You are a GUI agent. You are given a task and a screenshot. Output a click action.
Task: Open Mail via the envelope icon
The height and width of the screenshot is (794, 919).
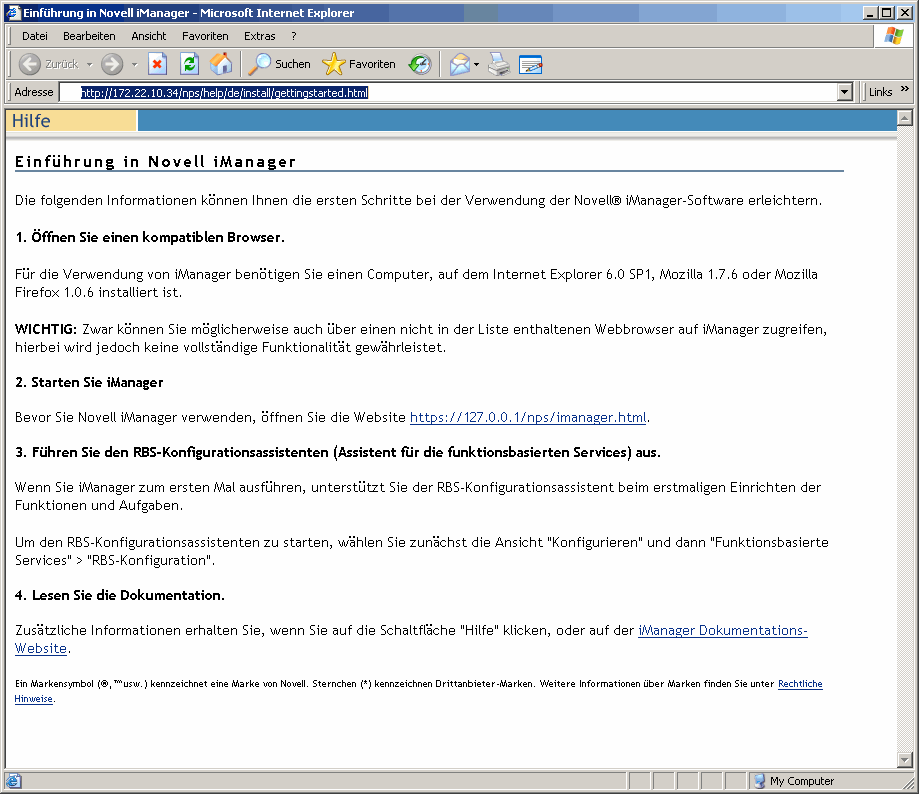pos(459,63)
